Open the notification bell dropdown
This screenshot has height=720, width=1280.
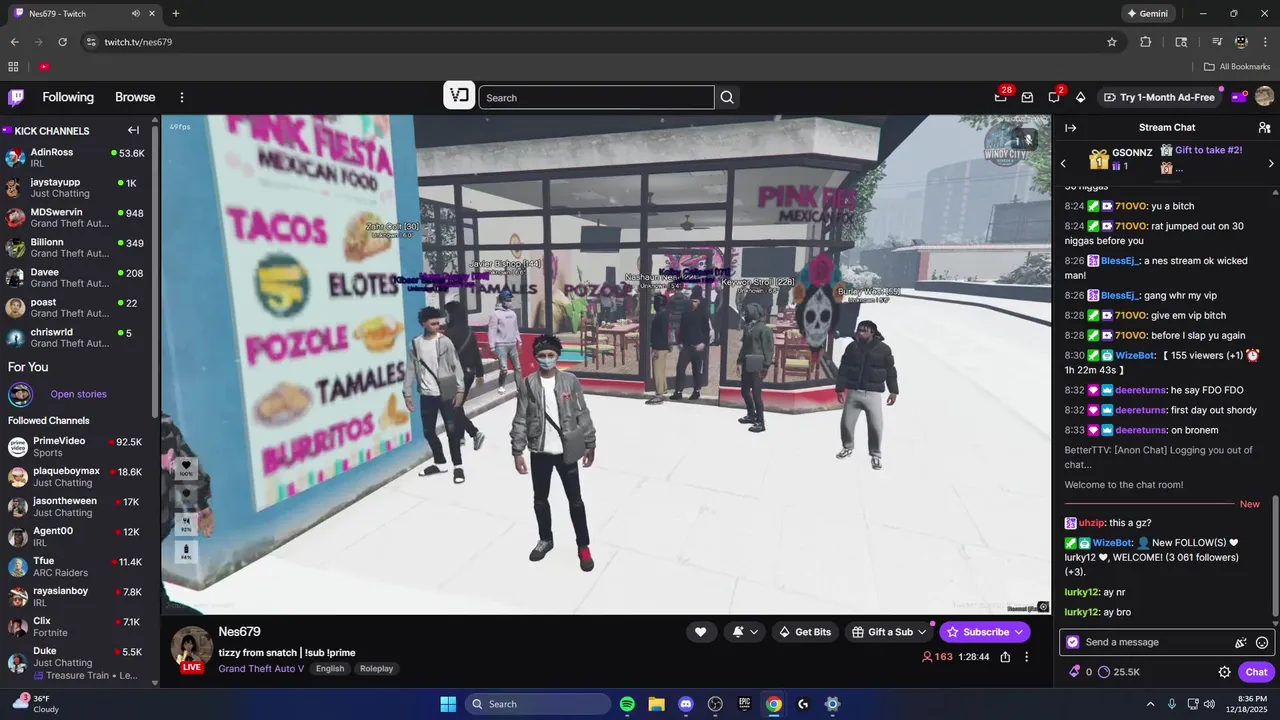click(x=745, y=632)
